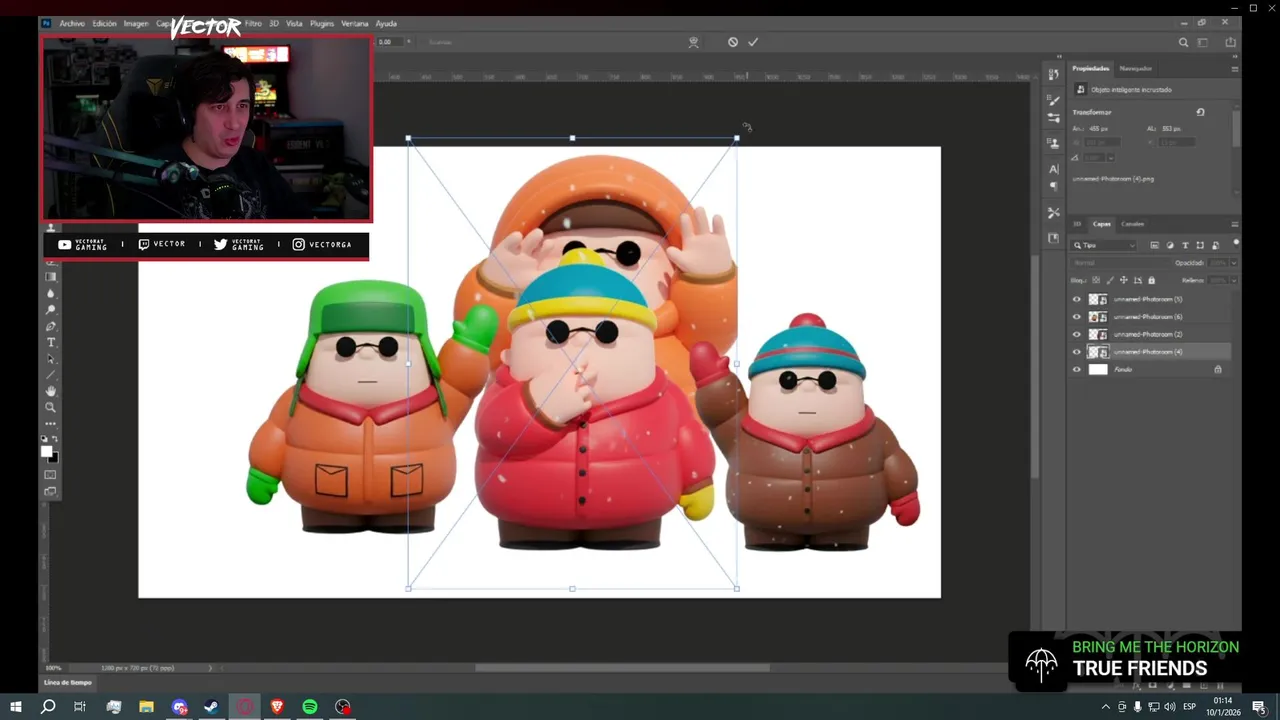
Task: Select the Line tool
Action: [x=51, y=375]
